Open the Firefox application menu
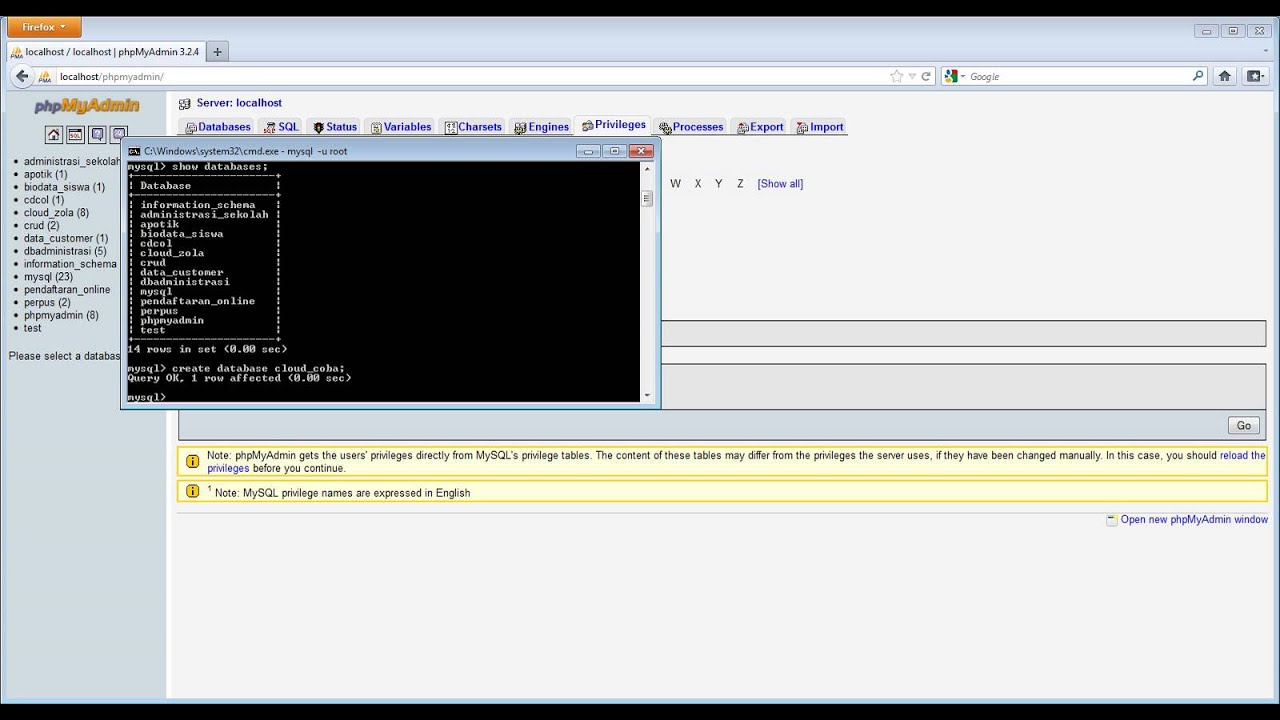 pyautogui.click(x=44, y=27)
